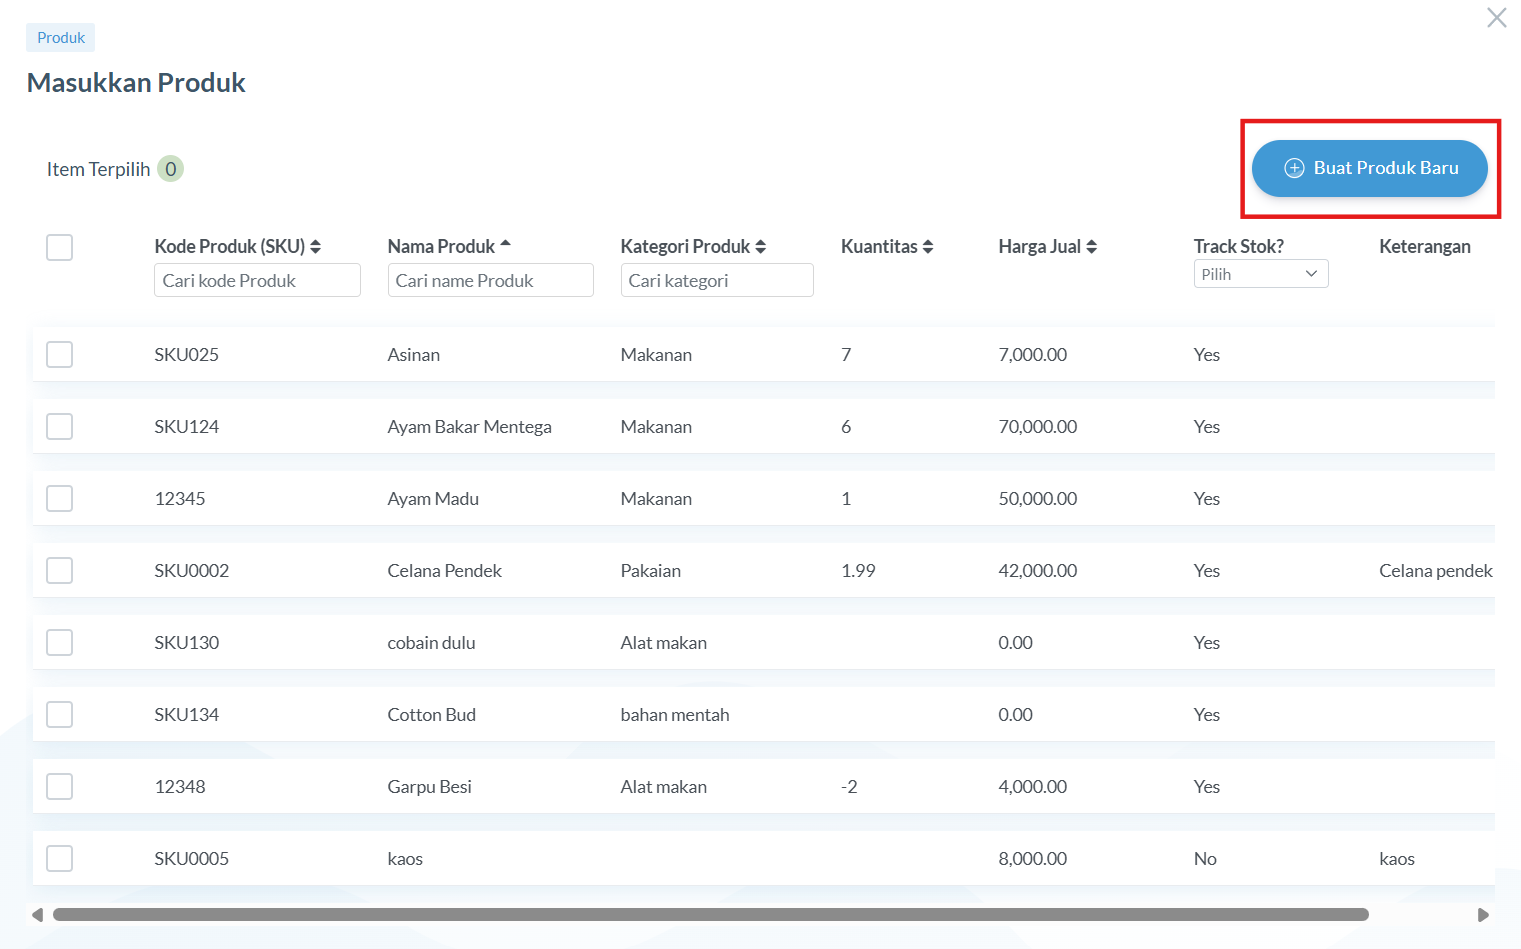Click the horizontal scrollbar thumb
Image resolution: width=1521 pixels, height=949 pixels.
(x=711, y=915)
